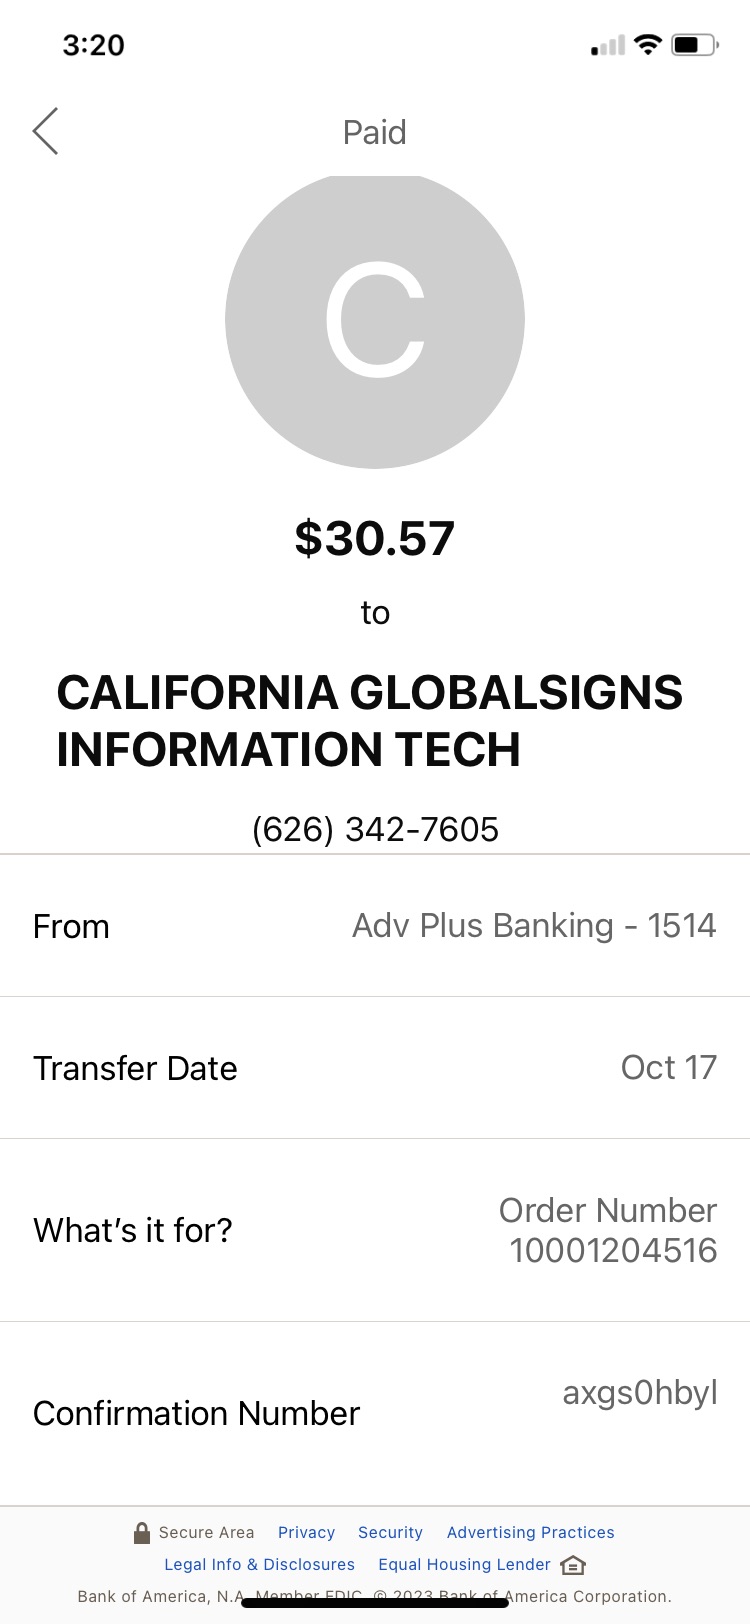Open the Privacy link
This screenshot has width=750, height=1624.
tap(306, 1532)
